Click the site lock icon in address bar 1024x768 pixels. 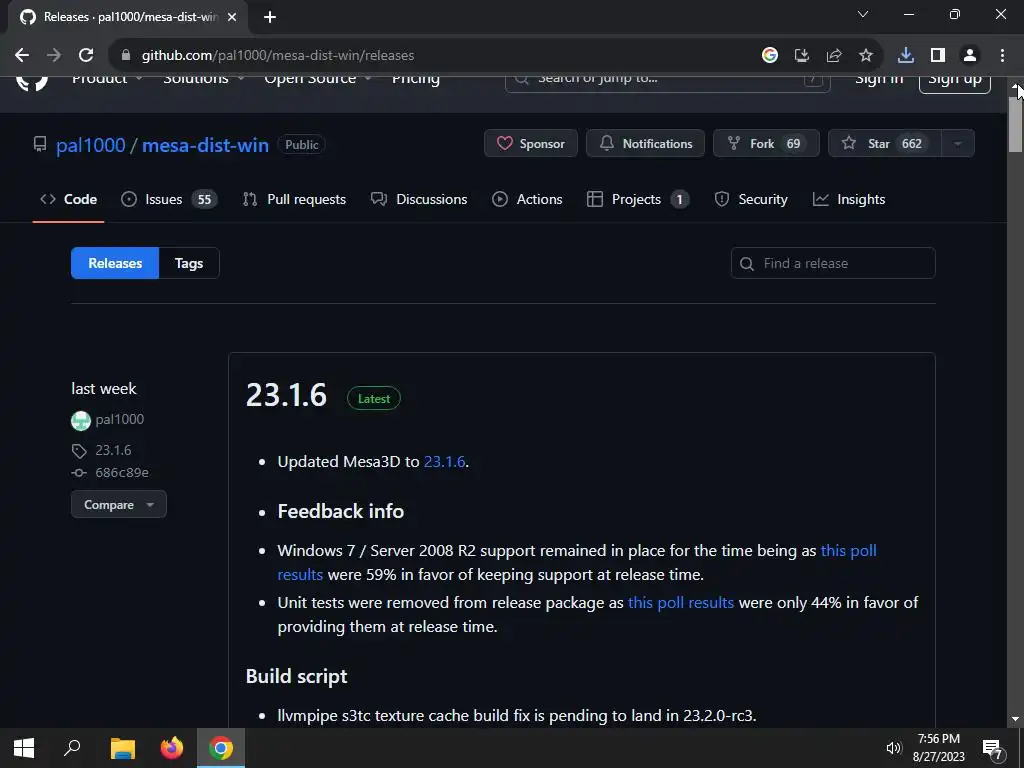tap(125, 56)
